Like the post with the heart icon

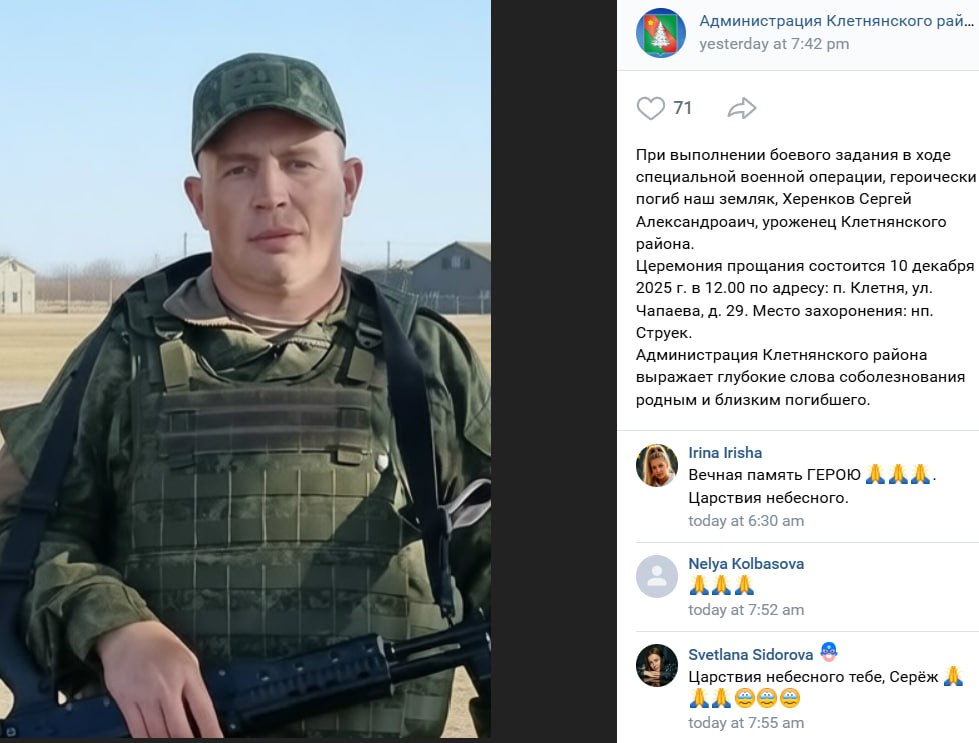click(x=651, y=108)
